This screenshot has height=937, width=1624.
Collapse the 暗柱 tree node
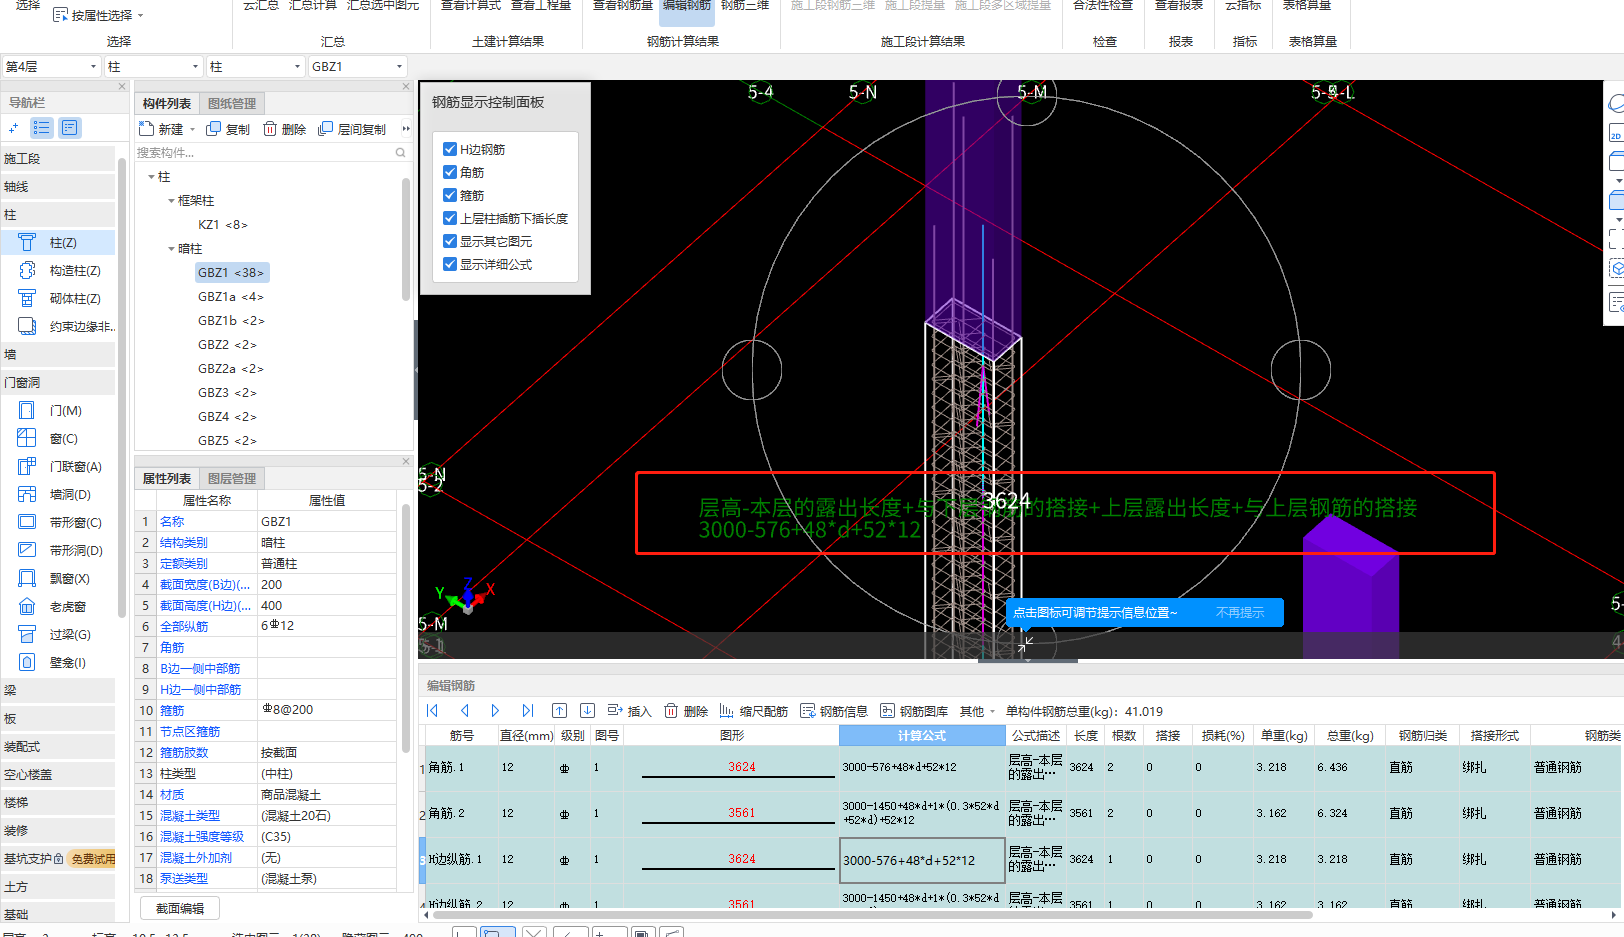(x=171, y=249)
